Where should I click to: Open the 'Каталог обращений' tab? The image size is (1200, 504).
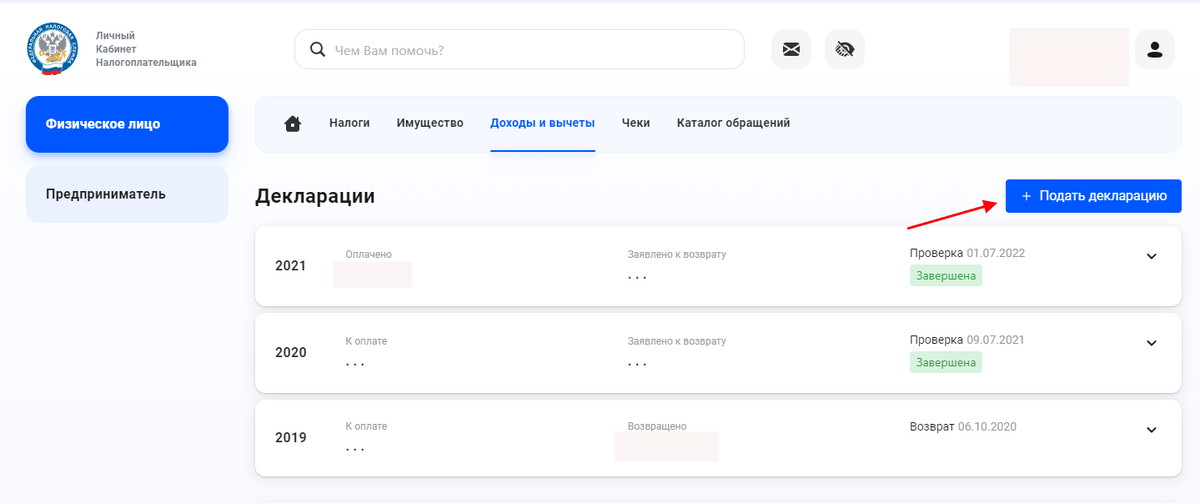pyautogui.click(x=733, y=123)
